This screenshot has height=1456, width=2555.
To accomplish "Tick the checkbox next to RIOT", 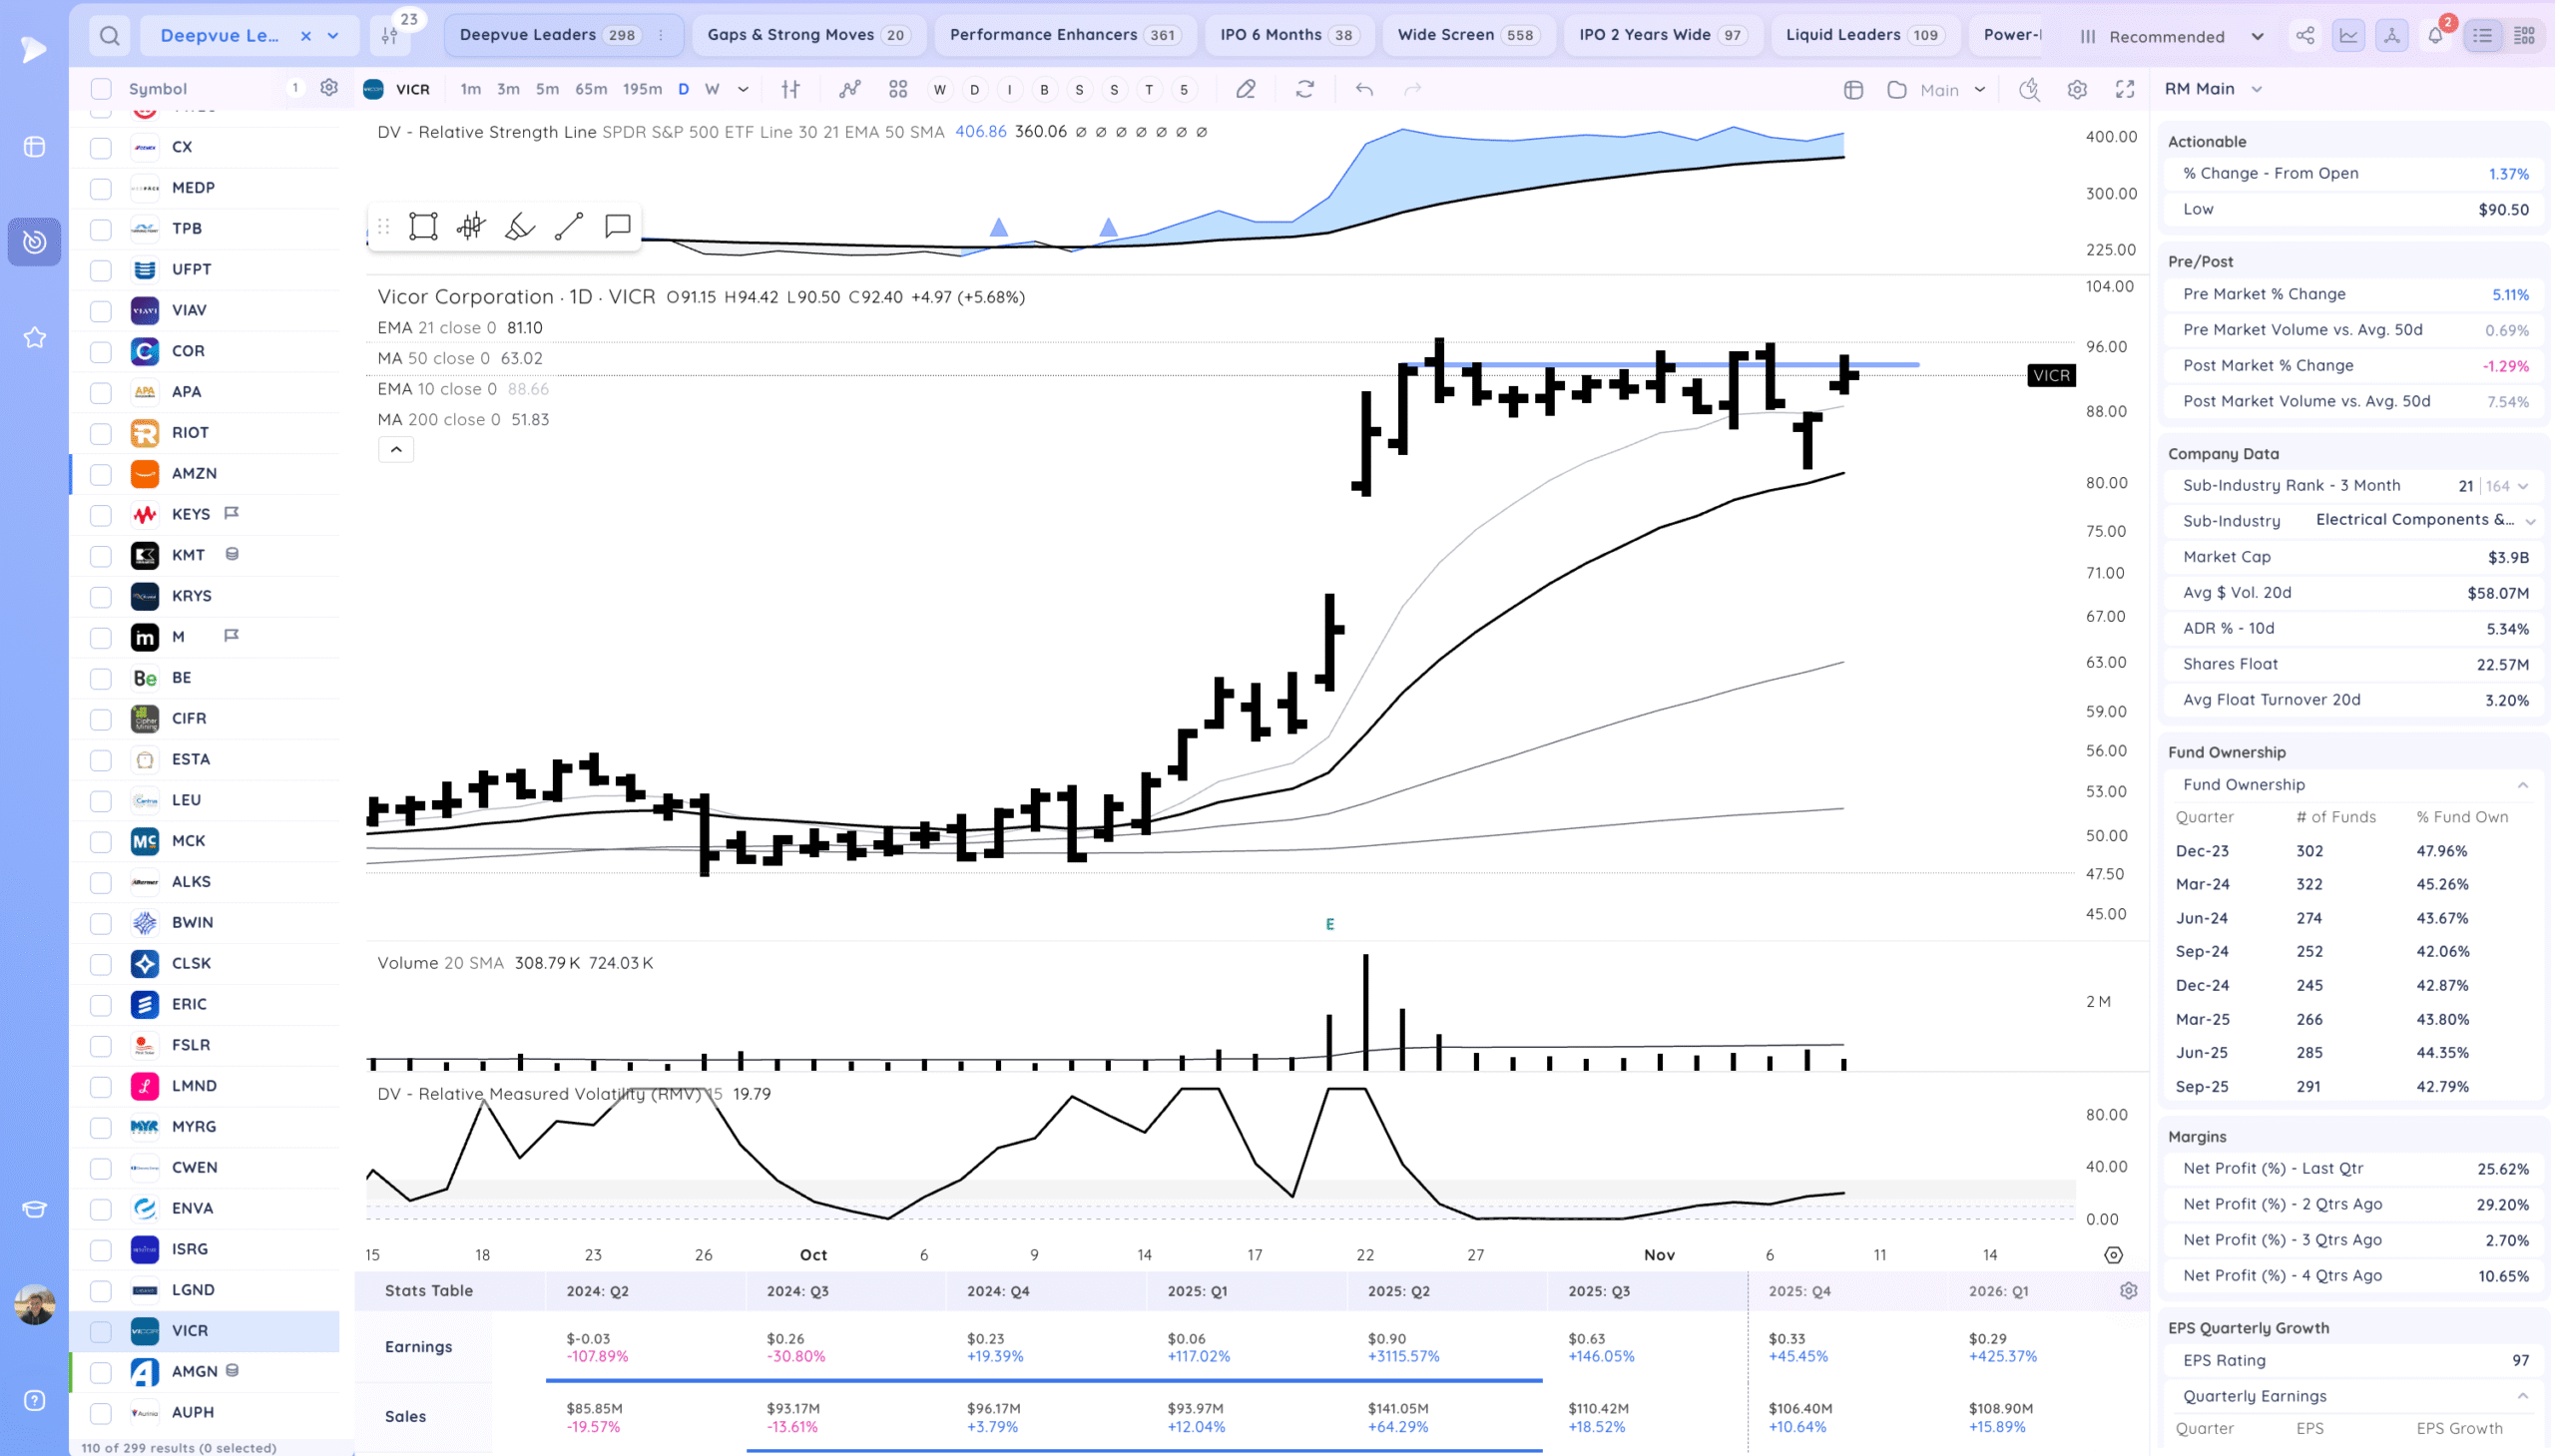I will tap(101, 433).
